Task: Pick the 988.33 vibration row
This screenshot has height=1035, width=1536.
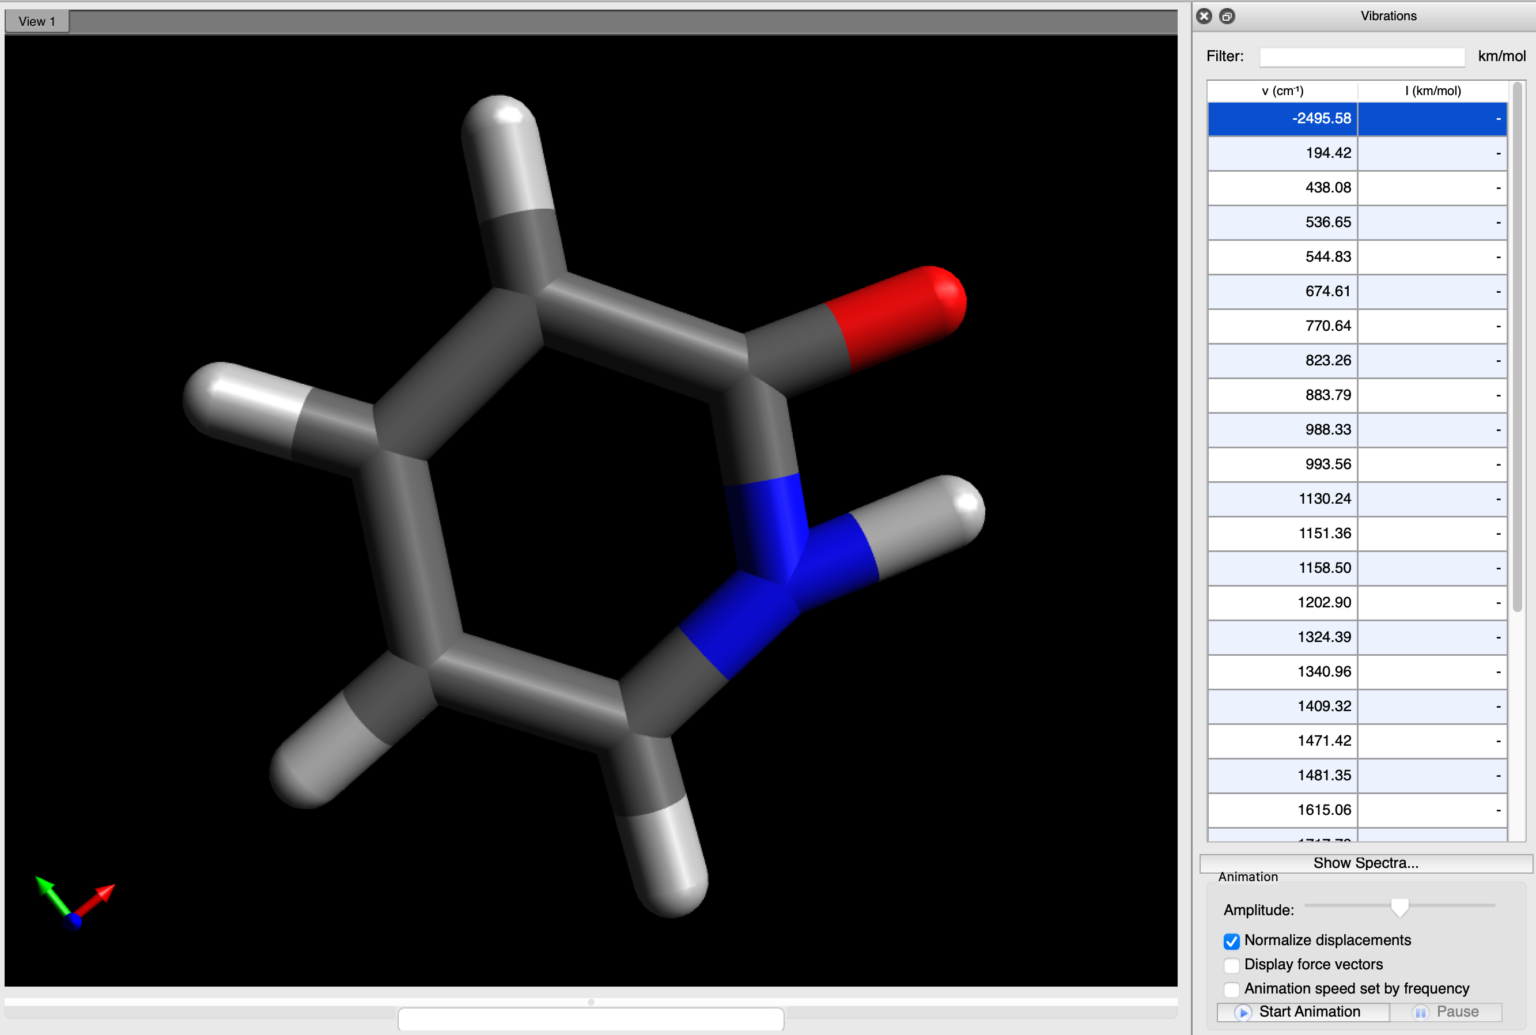Action: [1283, 430]
